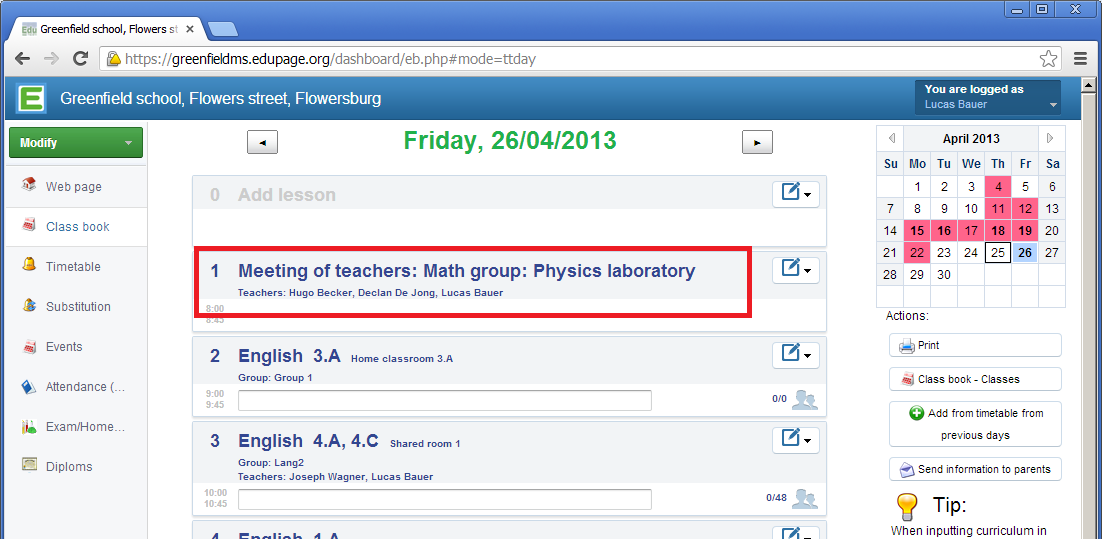This screenshot has height=539, width=1102.
Task: Click the browser forward arrow
Action: [x=51, y=58]
